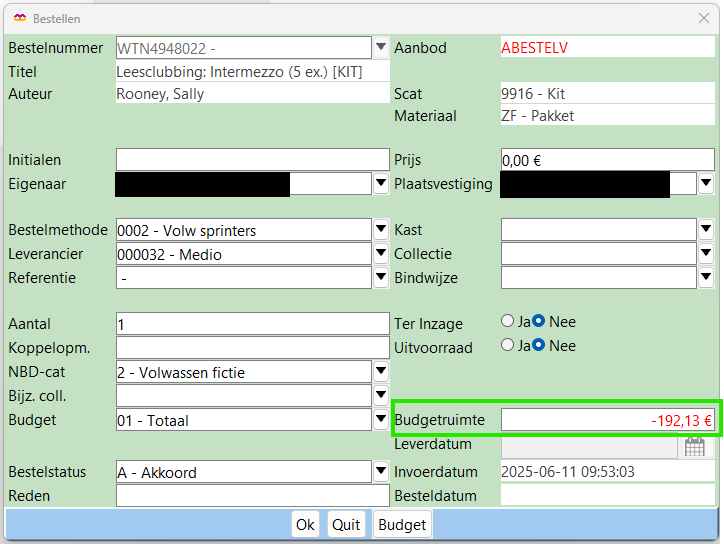Expand the Budget dropdown
The width and height of the screenshot is (724, 544).
[x=381, y=420]
